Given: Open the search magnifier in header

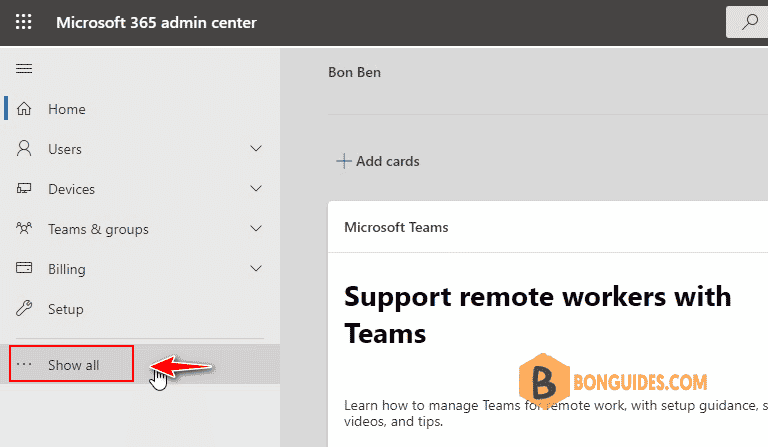Looking at the screenshot, I should click(749, 22).
